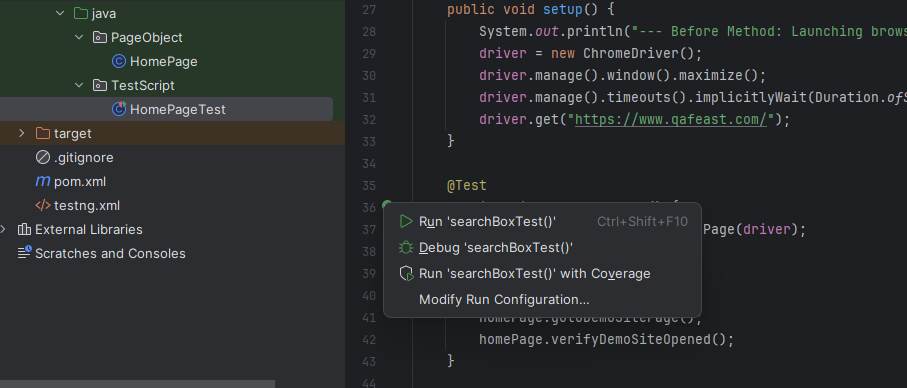
Task: Click the homePage.verifyDemoSiteOpened() line
Action: pos(606,339)
